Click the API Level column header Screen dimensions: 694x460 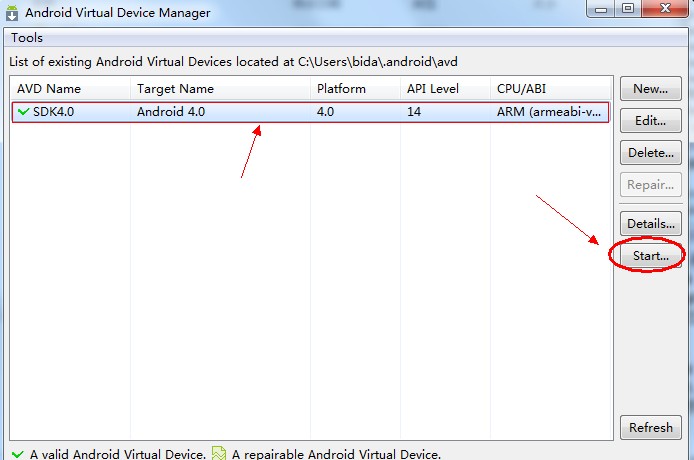pyautogui.click(x=445, y=89)
